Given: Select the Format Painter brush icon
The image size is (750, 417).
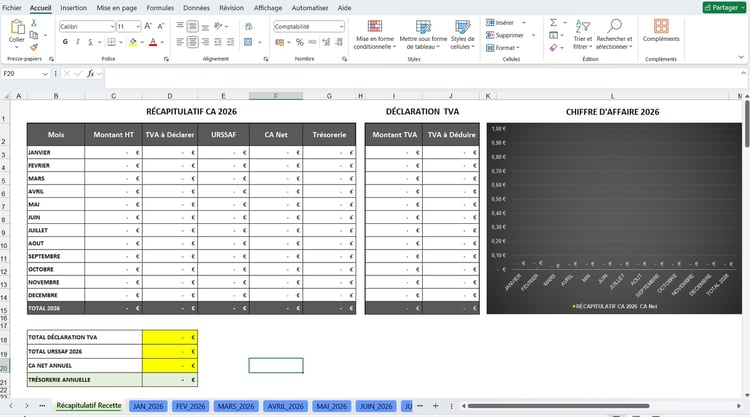Looking at the screenshot, I should [33, 47].
